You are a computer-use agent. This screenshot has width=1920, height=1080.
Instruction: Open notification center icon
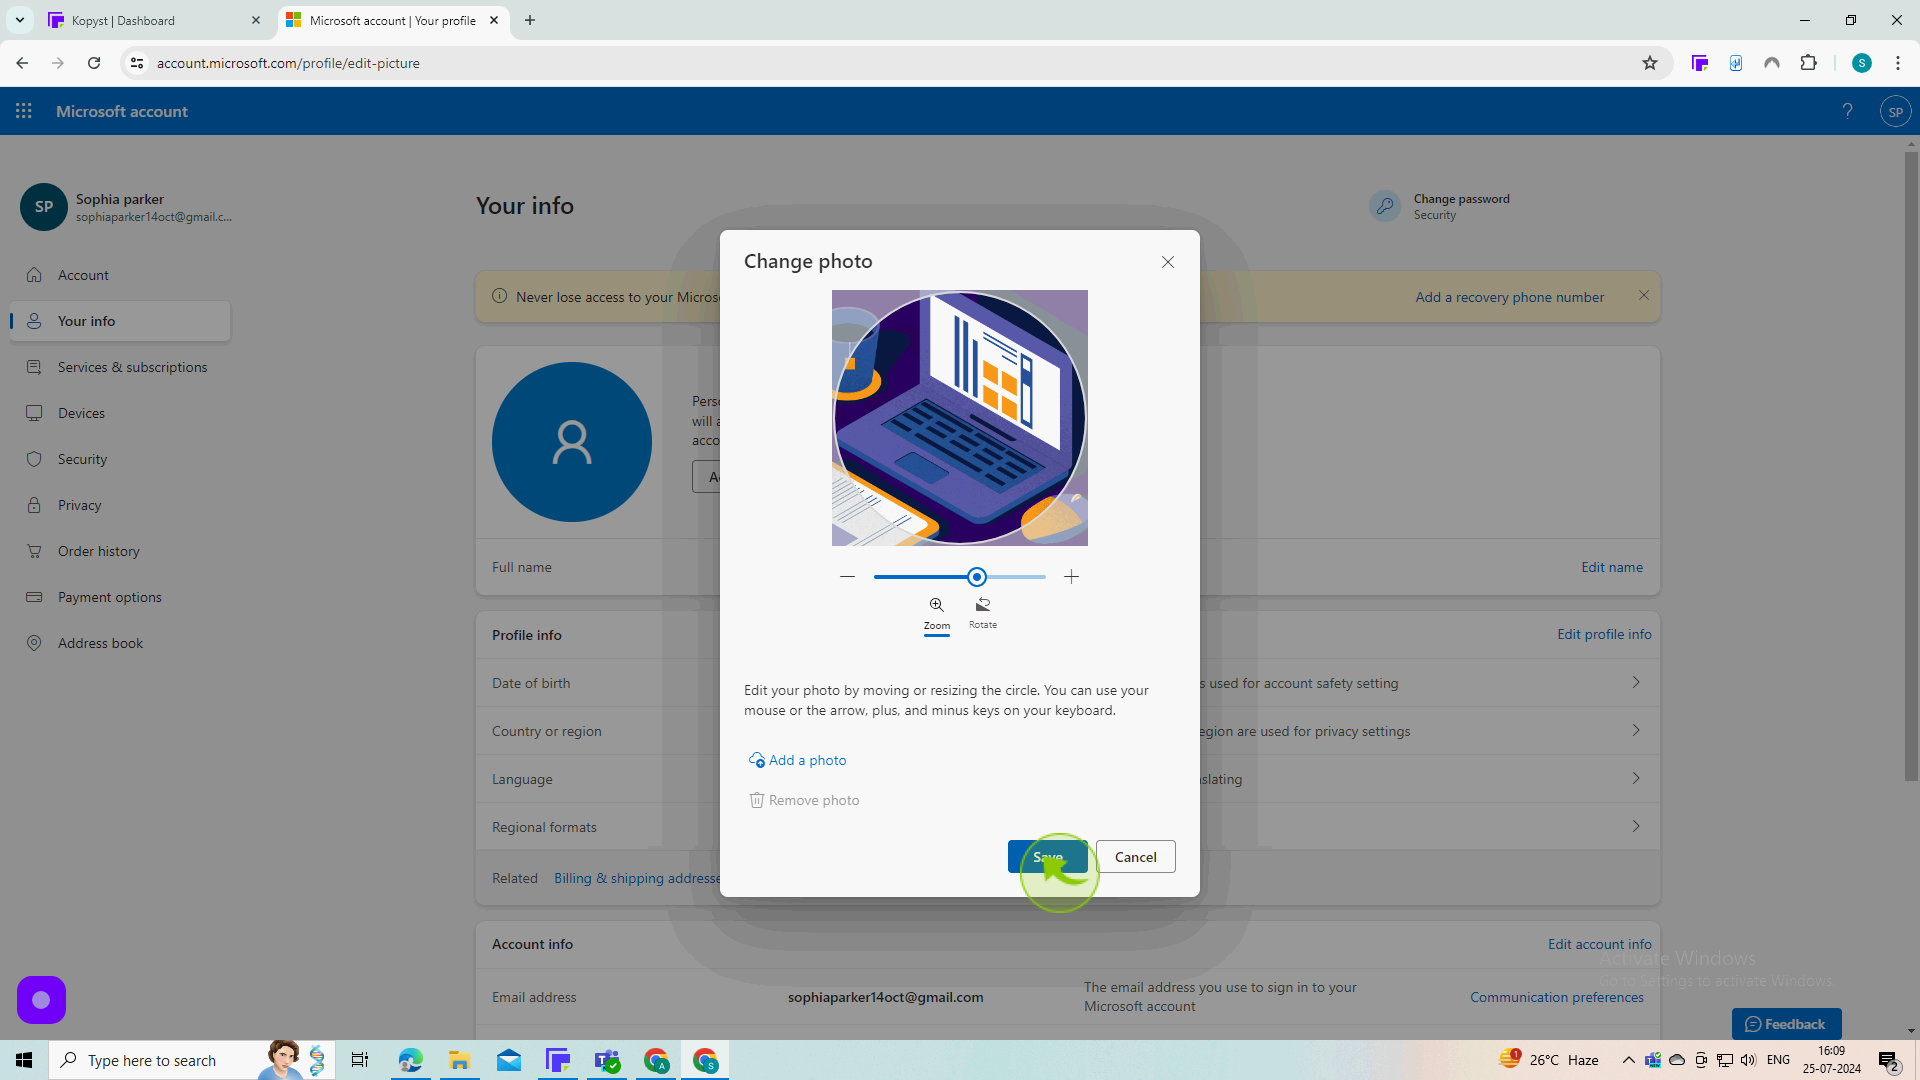(x=1889, y=1060)
